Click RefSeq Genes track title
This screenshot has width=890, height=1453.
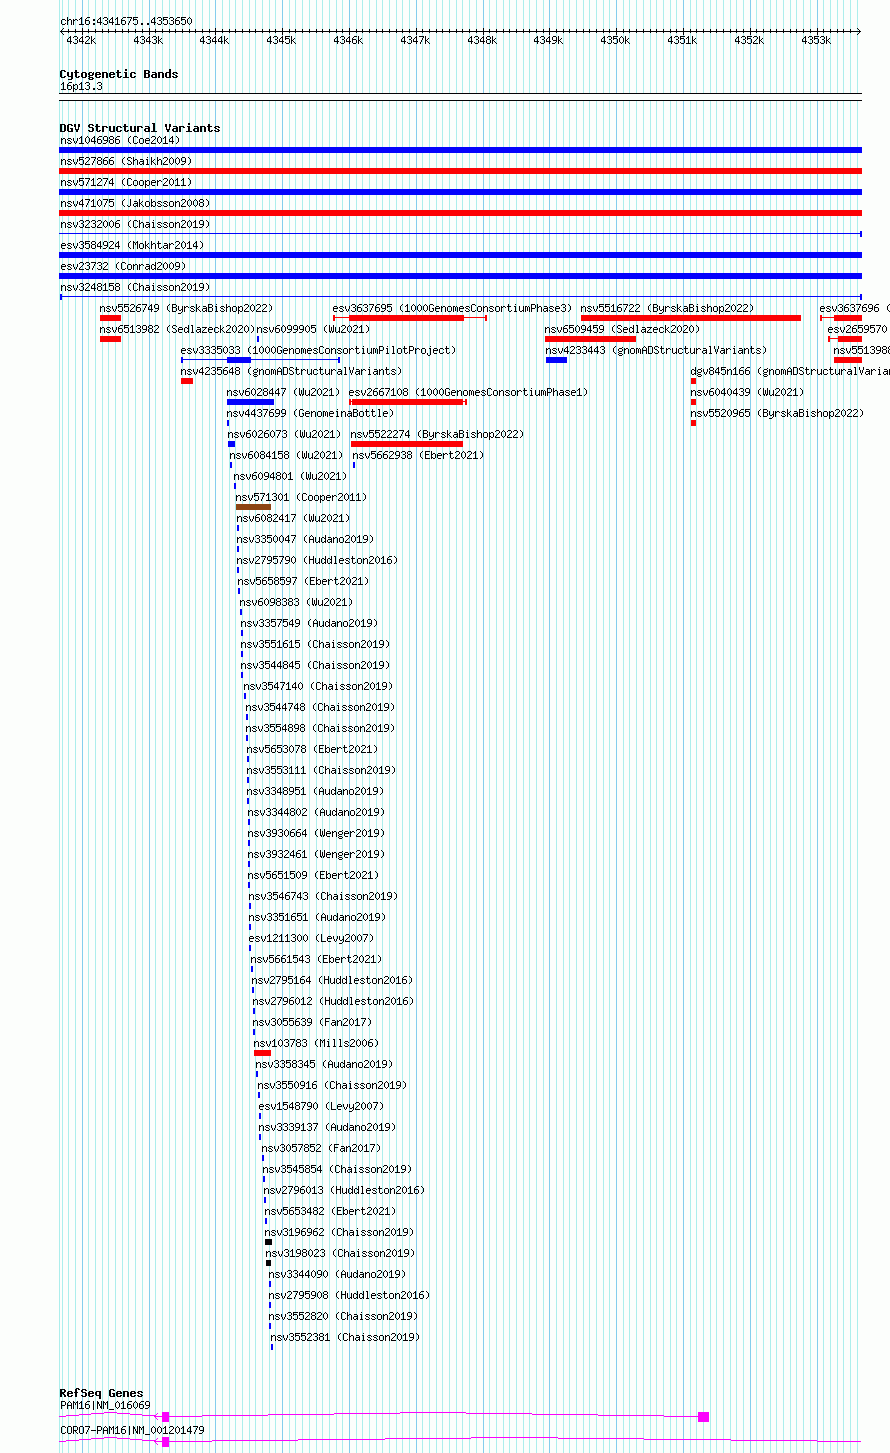point(101,1393)
